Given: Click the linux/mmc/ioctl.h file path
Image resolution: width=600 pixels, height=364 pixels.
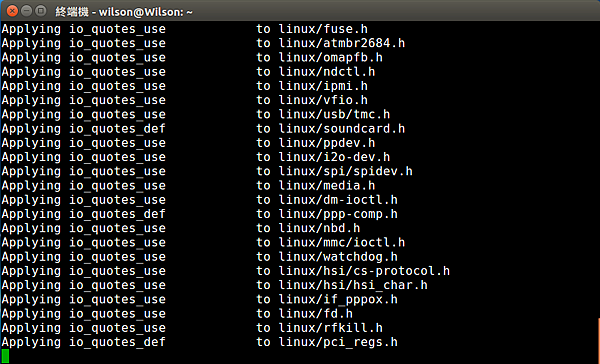Looking at the screenshot, I should [342, 243].
